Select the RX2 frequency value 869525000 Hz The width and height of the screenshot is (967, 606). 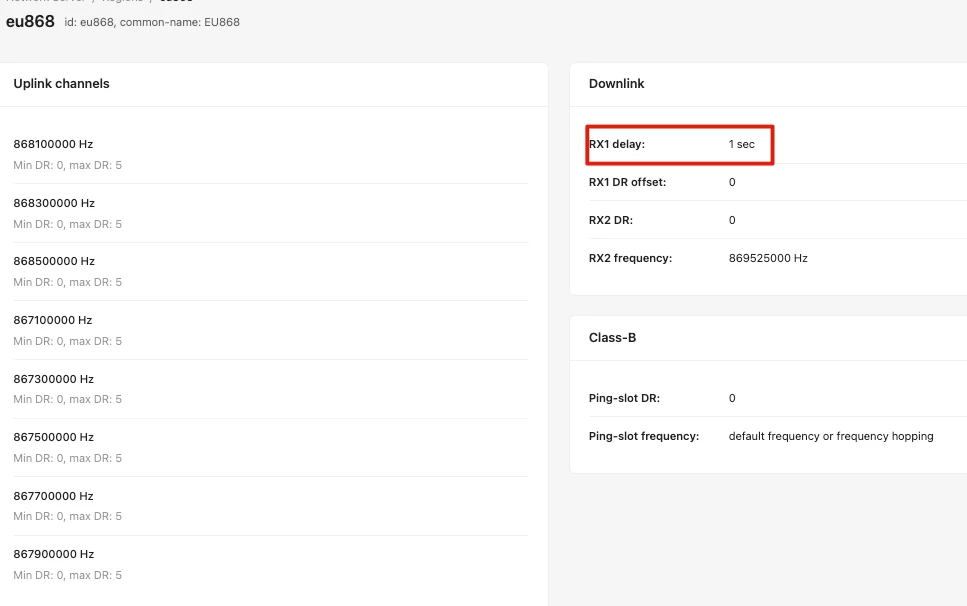[x=768, y=258]
